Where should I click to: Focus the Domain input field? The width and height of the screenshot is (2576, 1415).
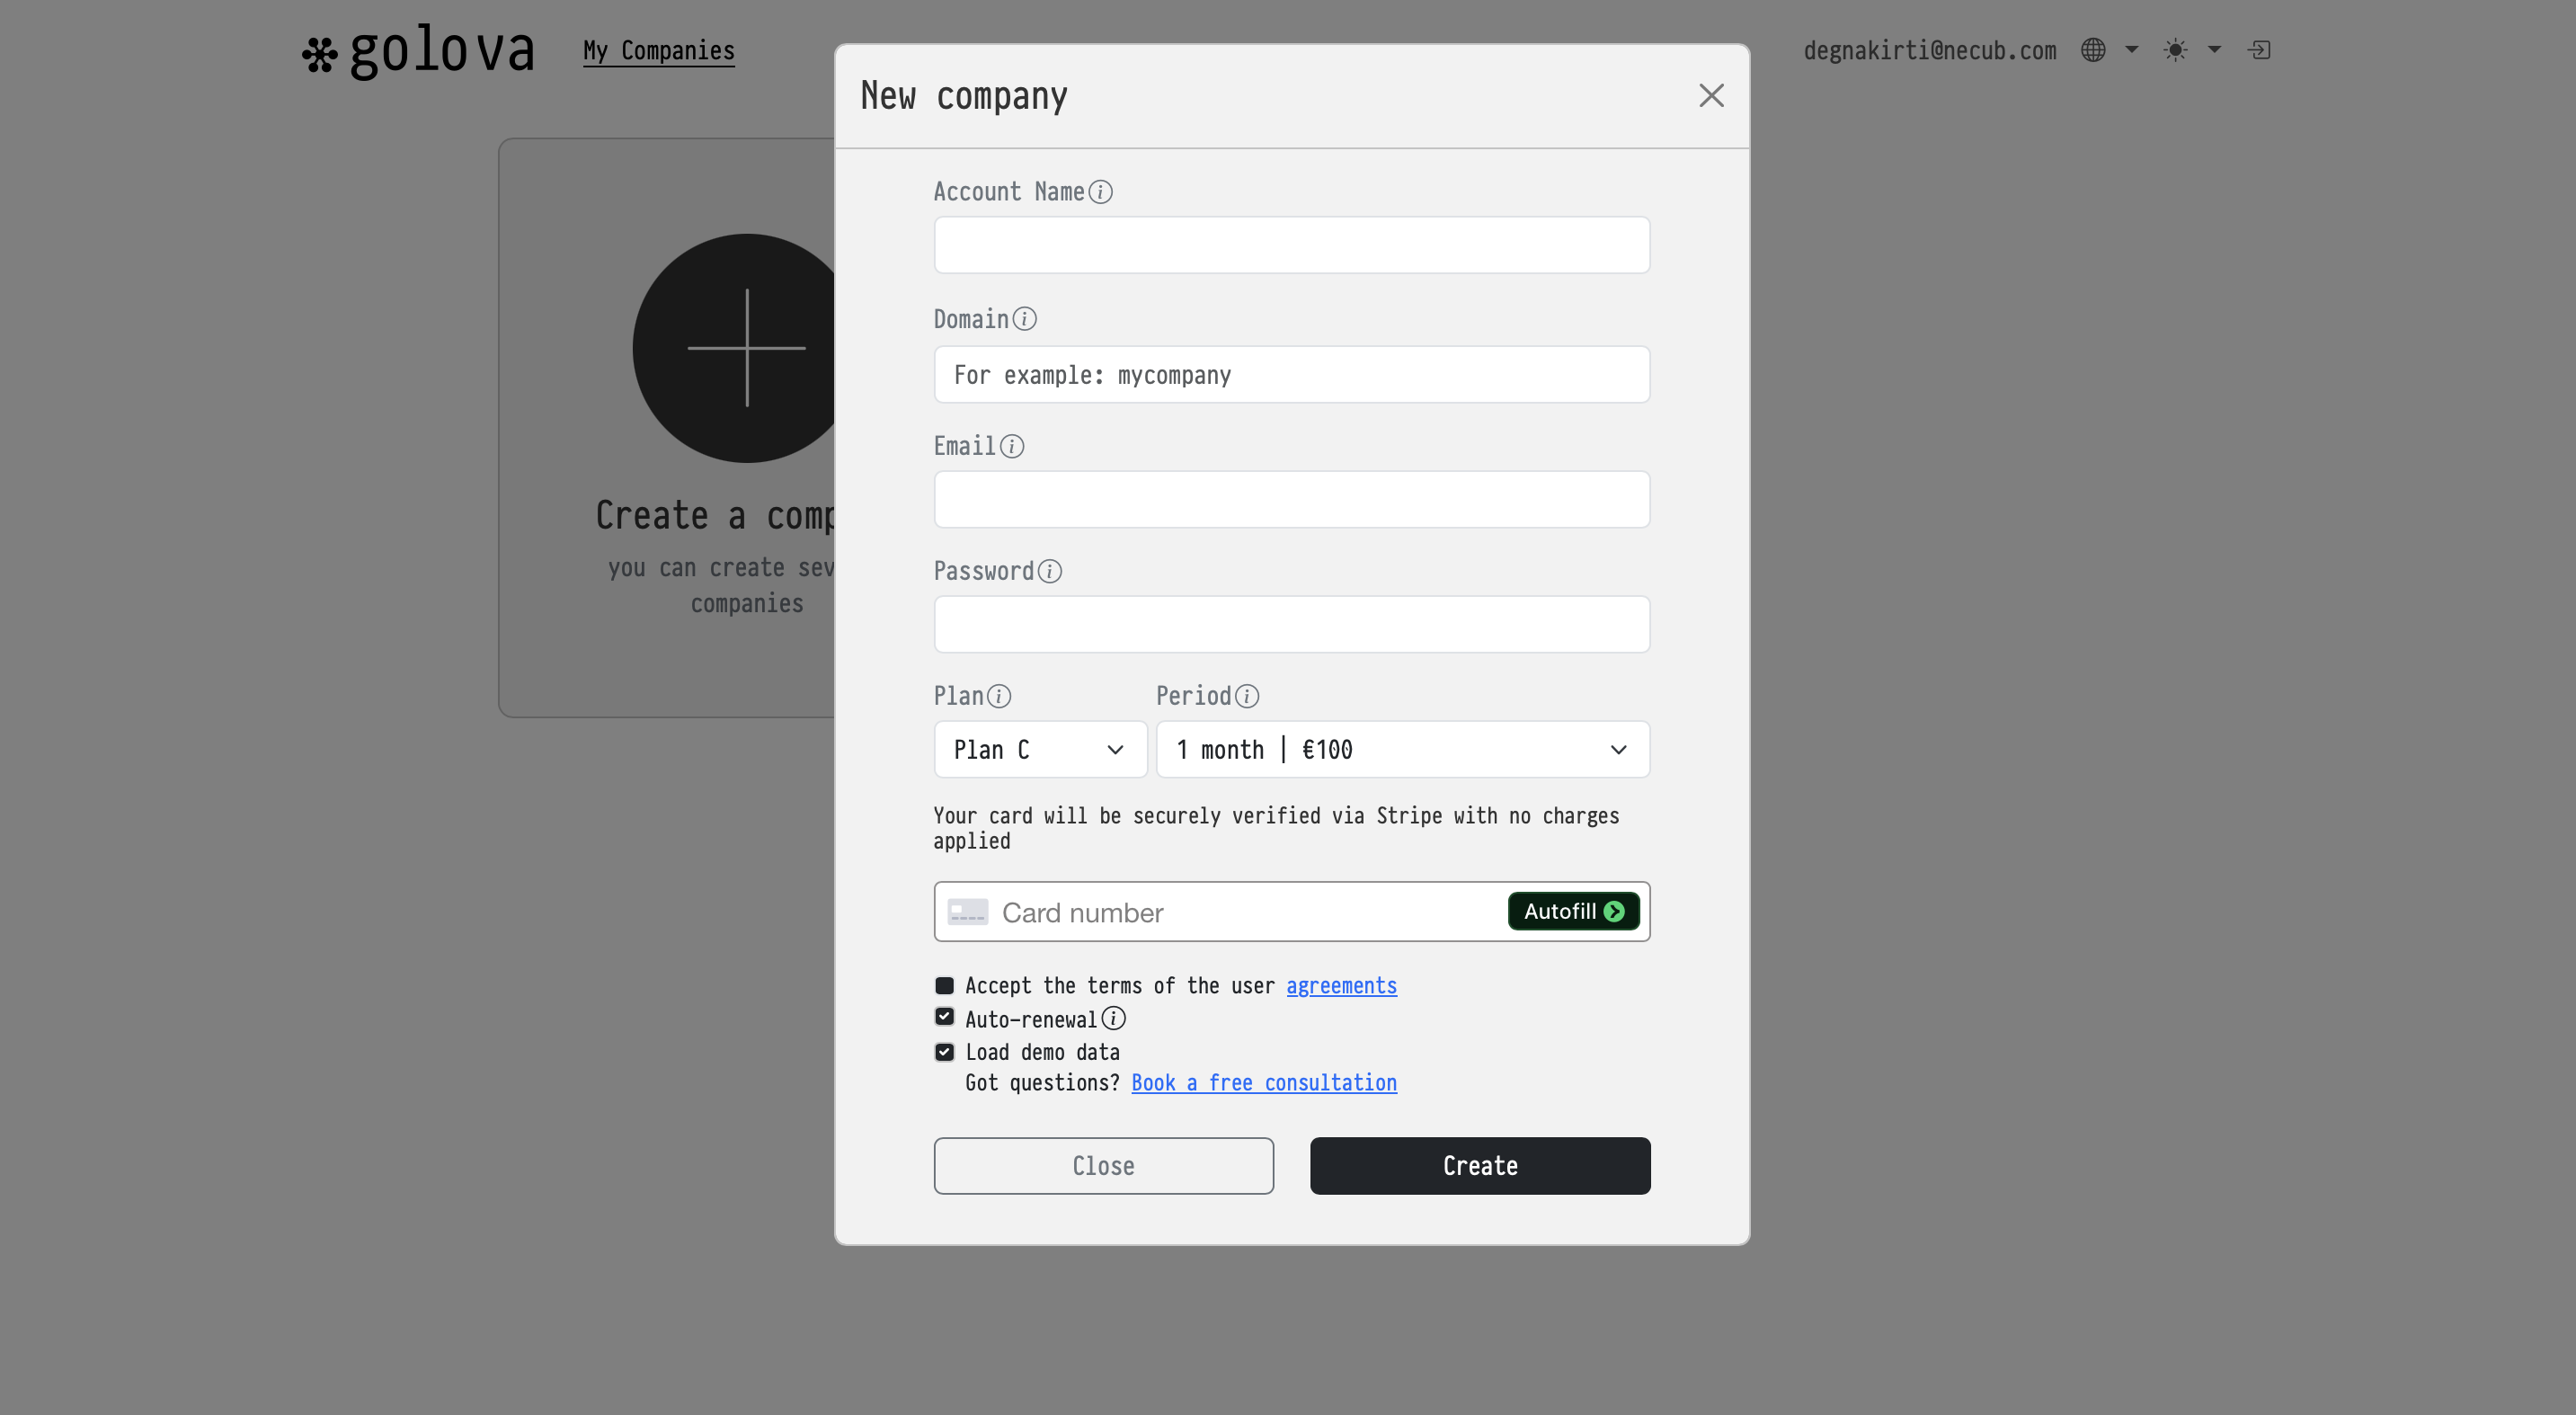coord(1291,375)
